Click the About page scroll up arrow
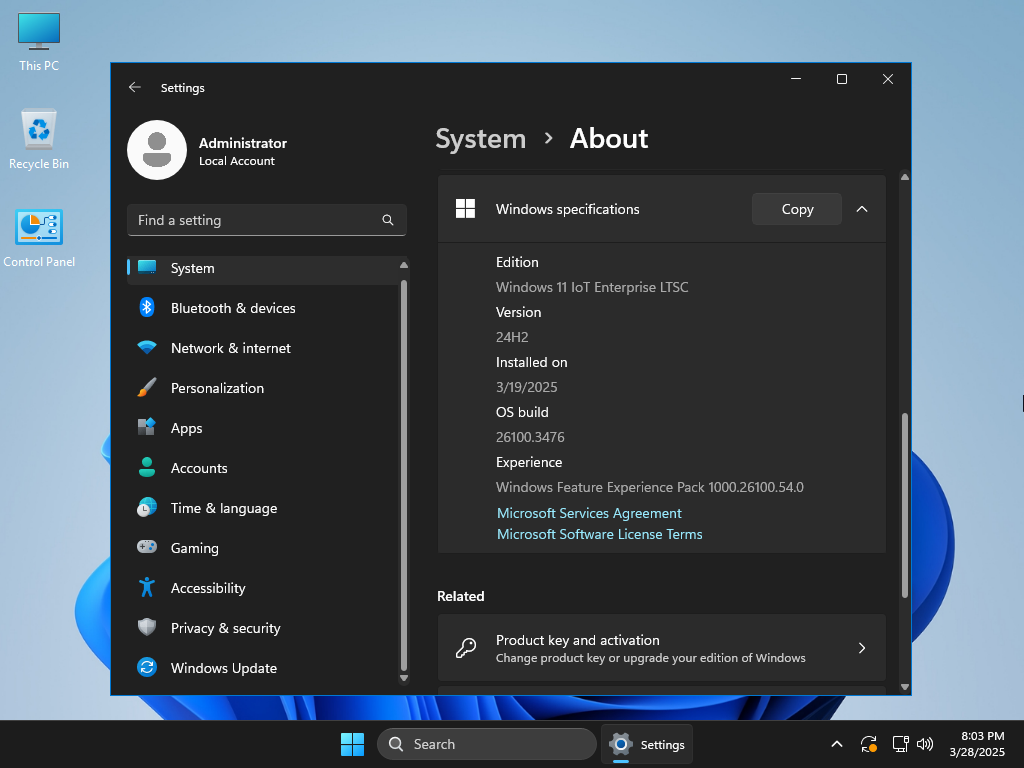1024x768 pixels. (x=904, y=176)
